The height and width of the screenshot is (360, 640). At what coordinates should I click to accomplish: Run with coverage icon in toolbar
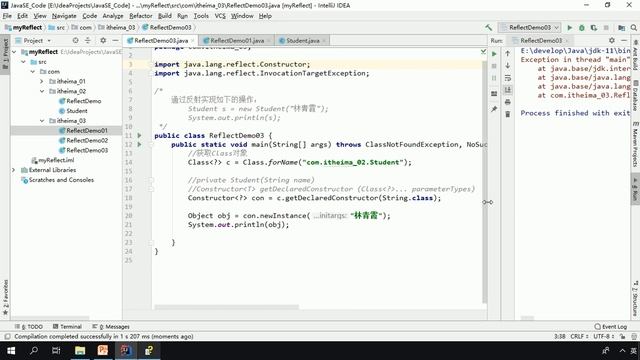(x=593, y=27)
